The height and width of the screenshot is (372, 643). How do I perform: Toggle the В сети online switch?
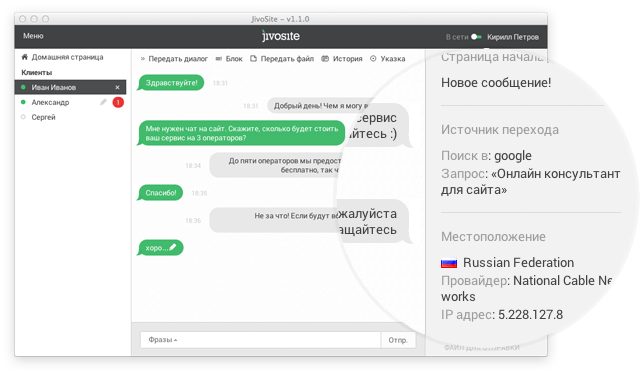point(476,37)
